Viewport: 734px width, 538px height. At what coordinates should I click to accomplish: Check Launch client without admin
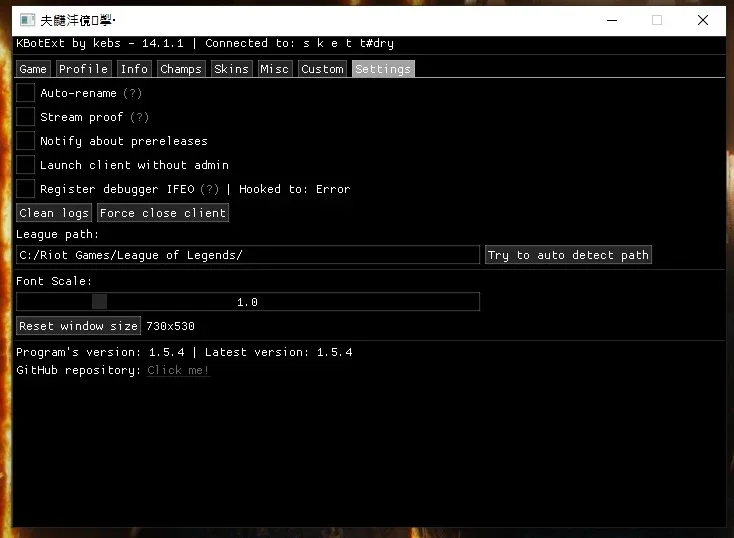[x=25, y=165]
